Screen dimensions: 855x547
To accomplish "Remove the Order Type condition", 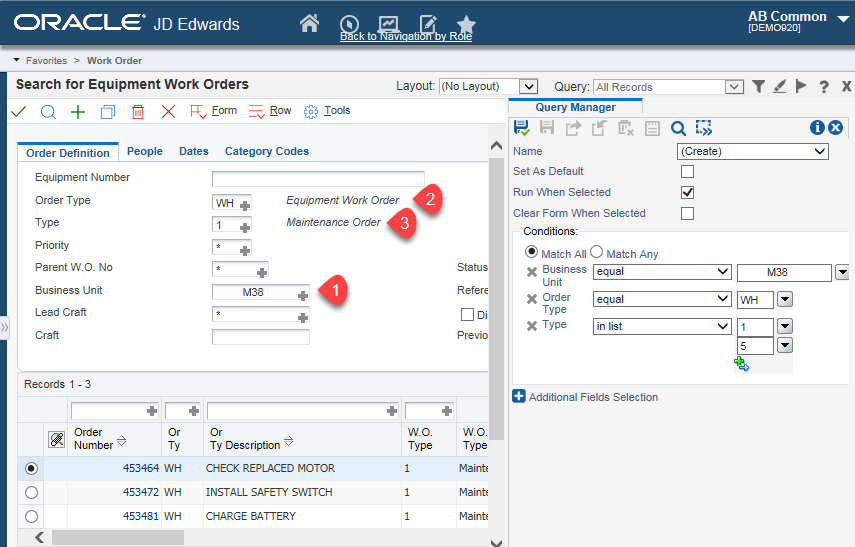I will tap(532, 299).
